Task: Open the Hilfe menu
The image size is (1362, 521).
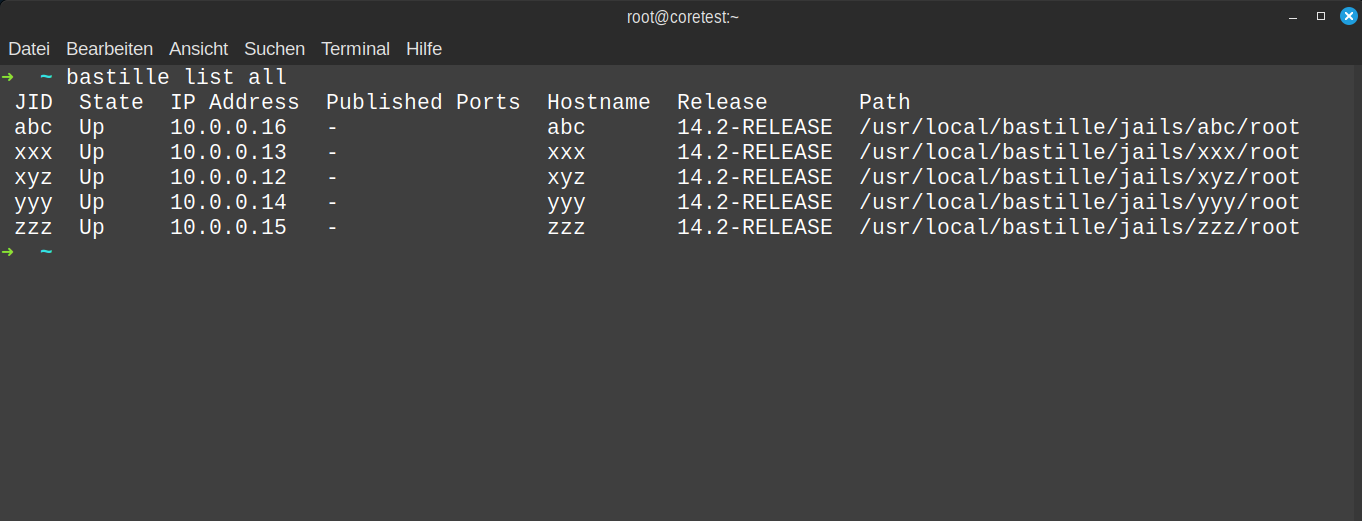Action: 424,49
